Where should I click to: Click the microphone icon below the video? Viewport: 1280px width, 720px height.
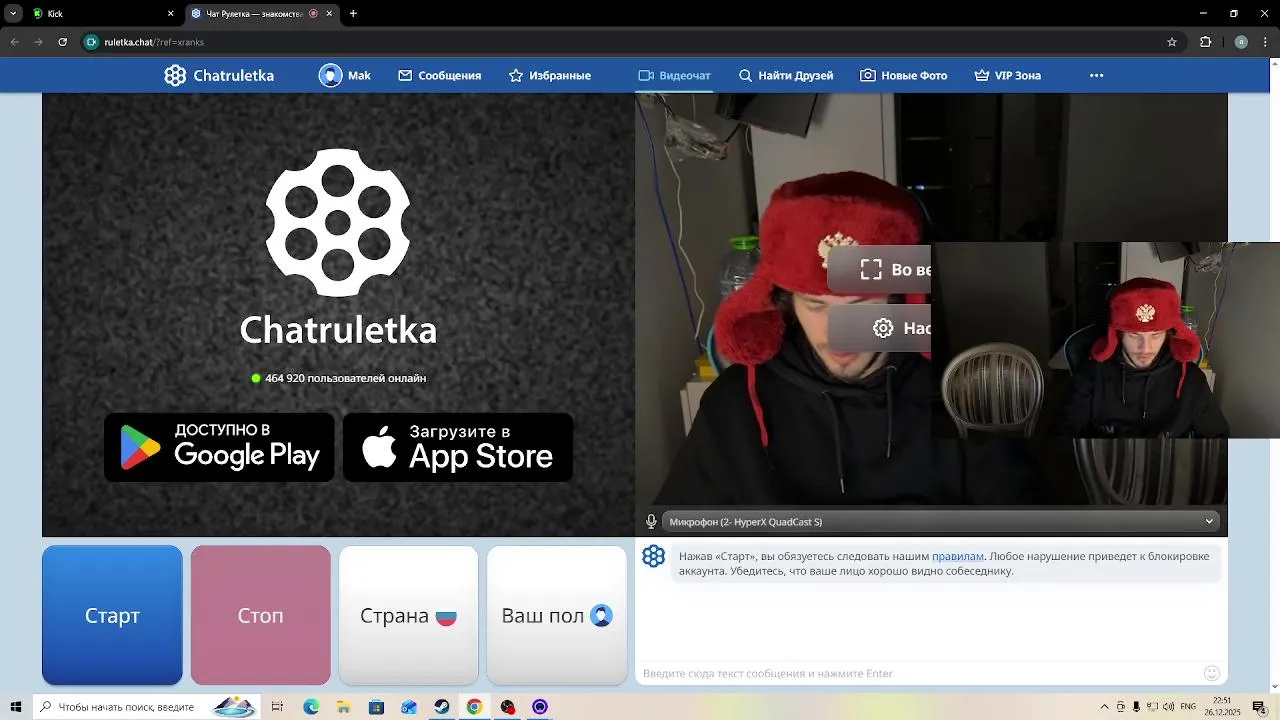coord(651,522)
